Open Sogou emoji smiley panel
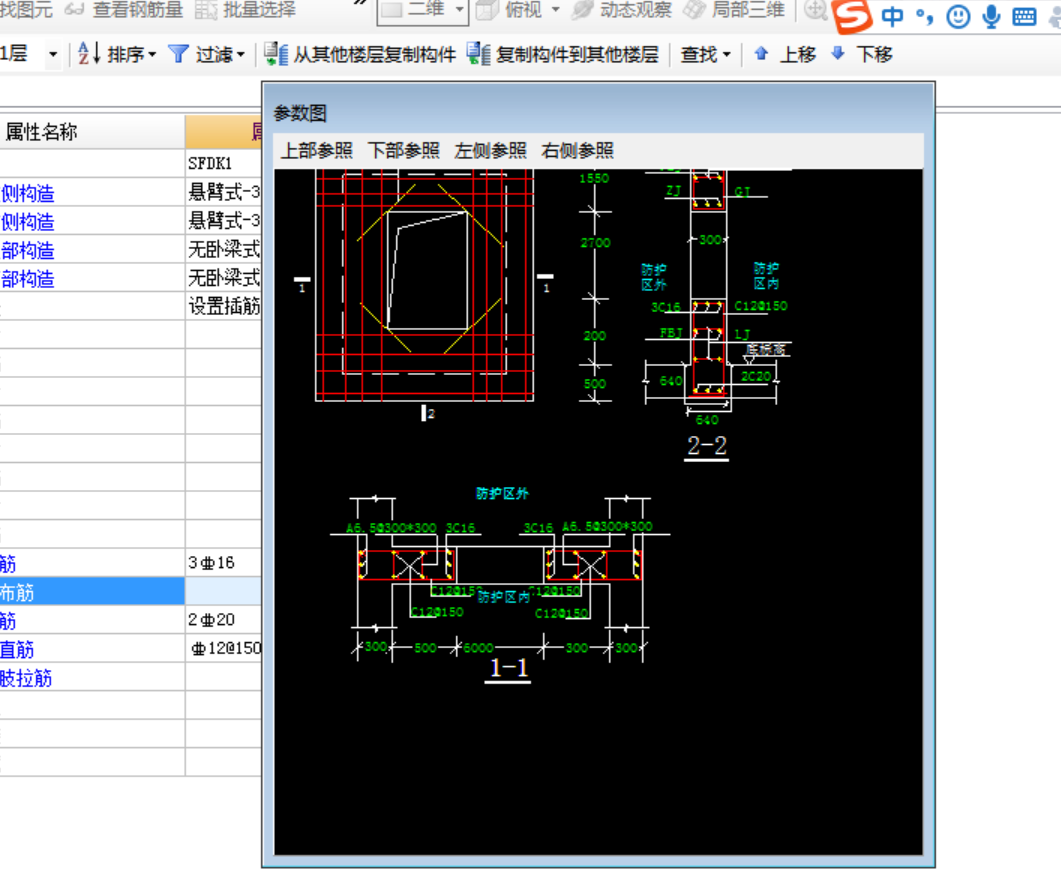1061x884 pixels. 958,16
